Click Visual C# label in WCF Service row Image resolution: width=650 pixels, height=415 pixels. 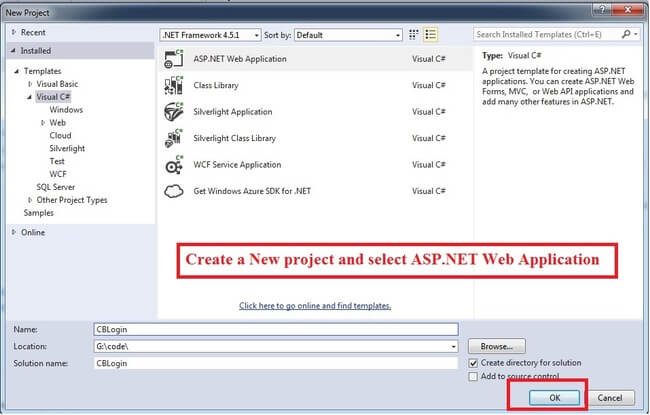429,165
